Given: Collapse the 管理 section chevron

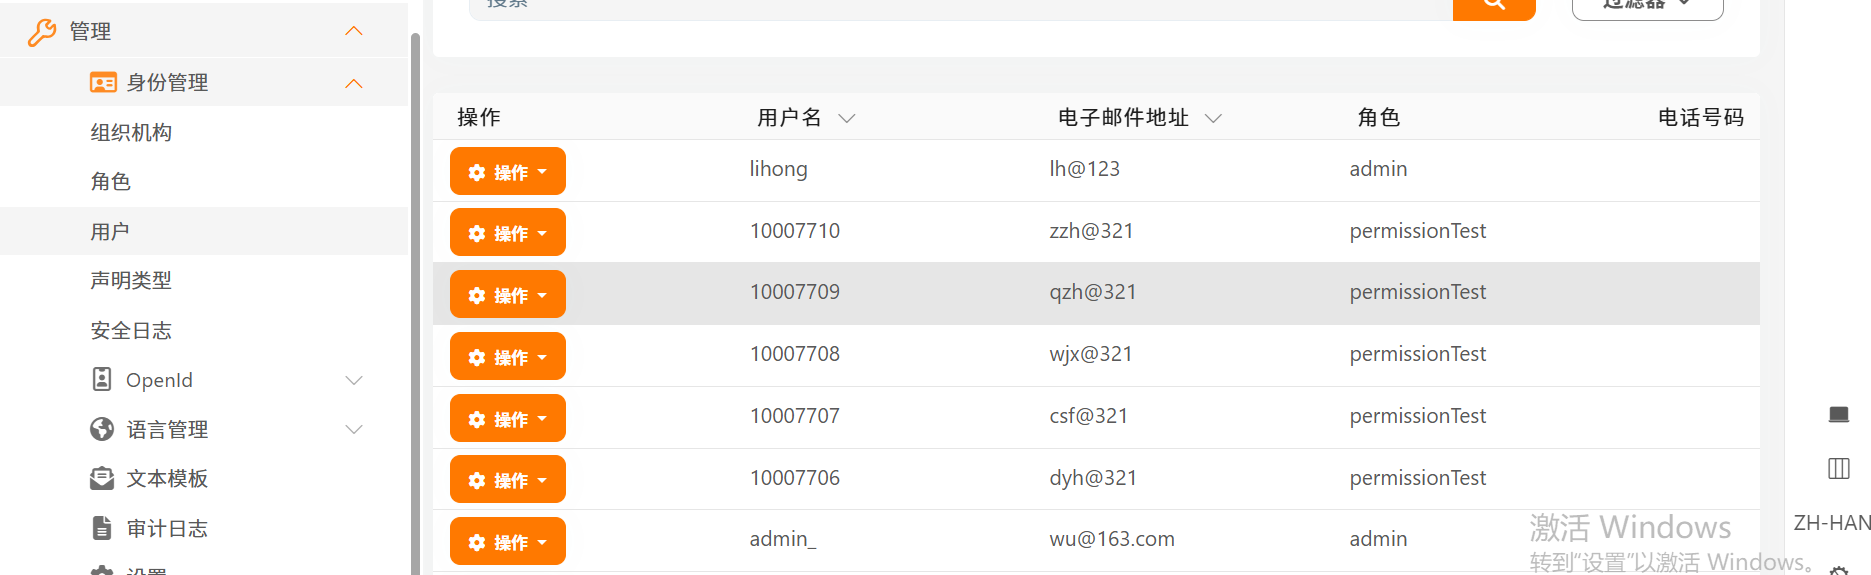Looking at the screenshot, I should click(x=353, y=32).
